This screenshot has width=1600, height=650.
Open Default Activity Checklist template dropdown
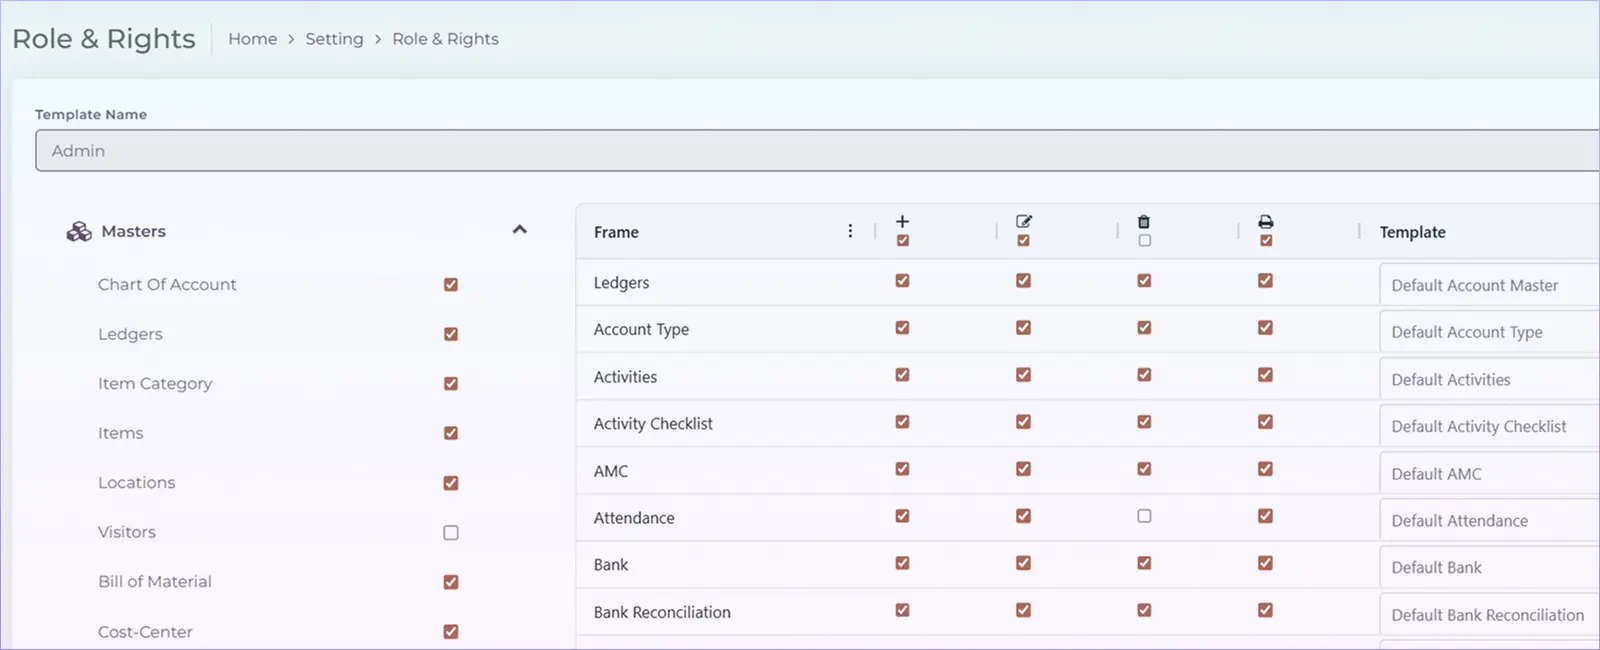pos(1489,426)
